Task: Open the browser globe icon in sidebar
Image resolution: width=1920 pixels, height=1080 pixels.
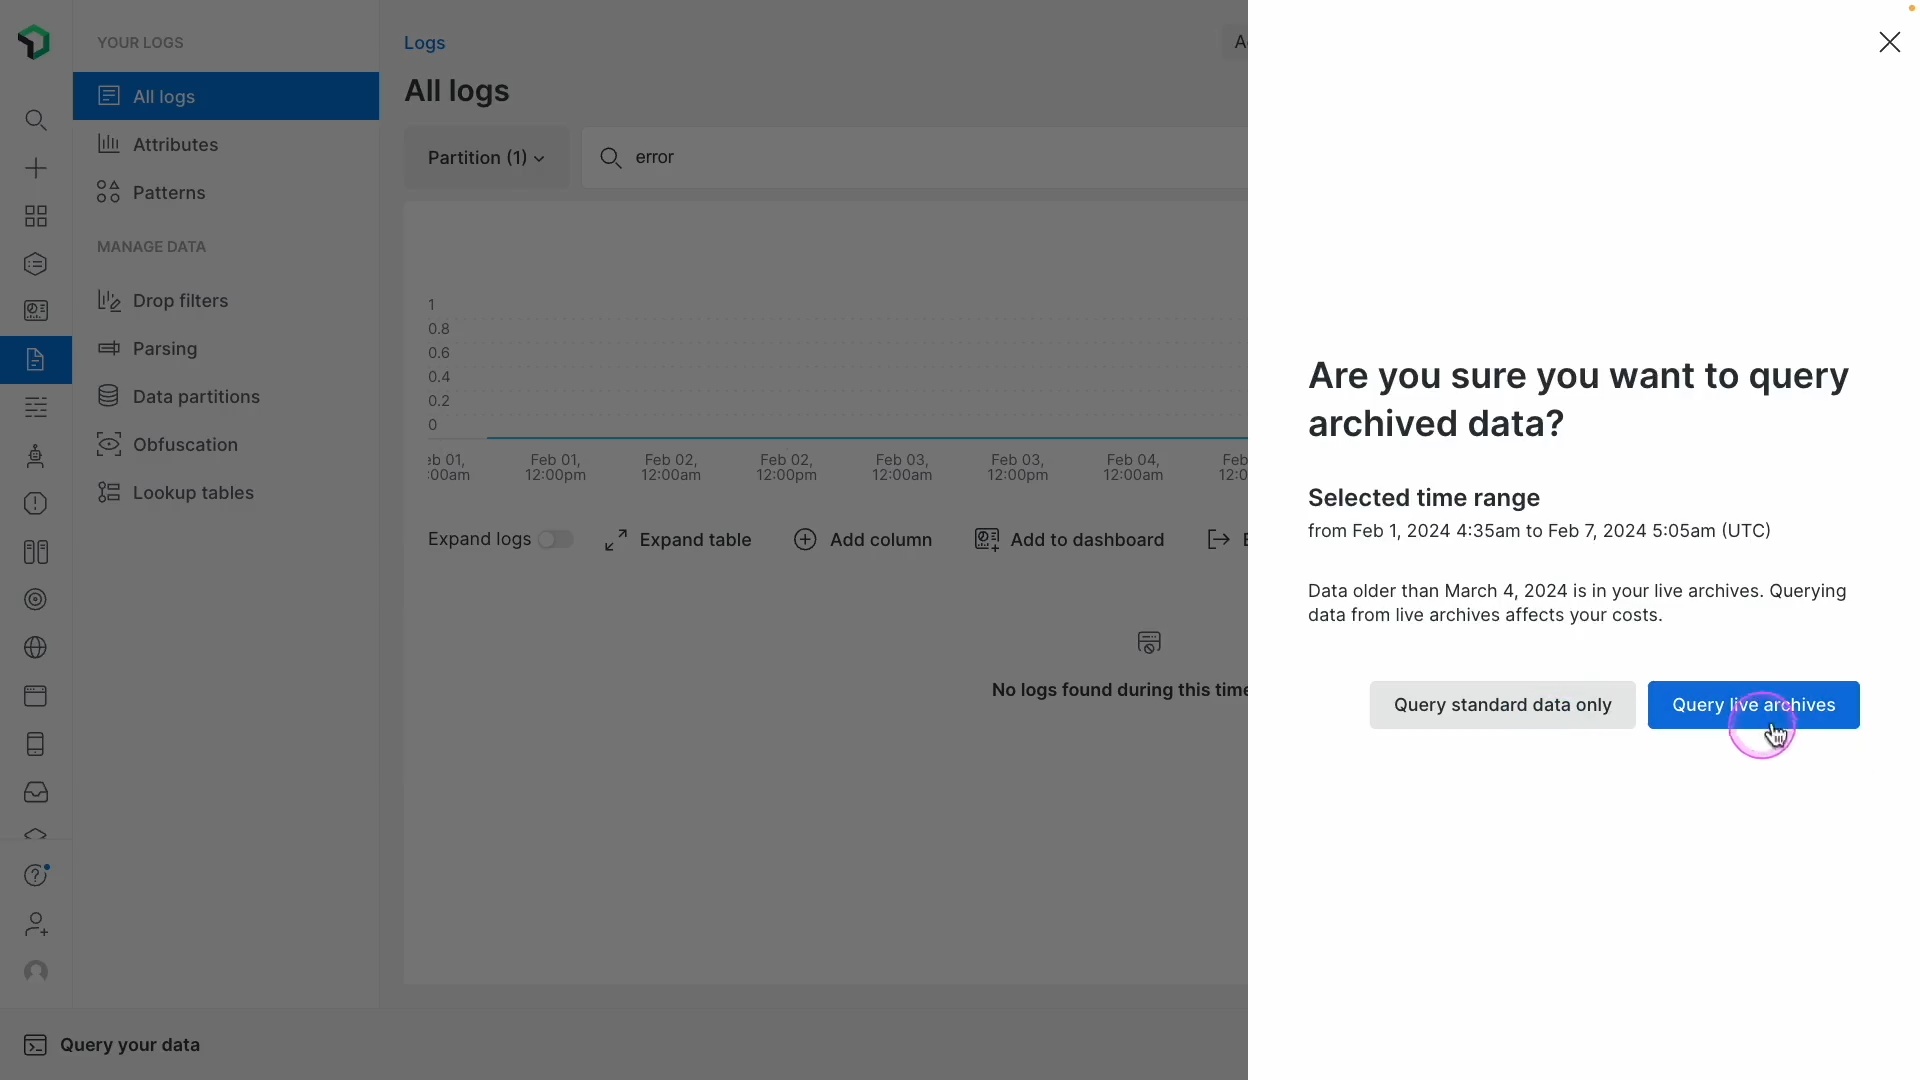Action: (36, 648)
